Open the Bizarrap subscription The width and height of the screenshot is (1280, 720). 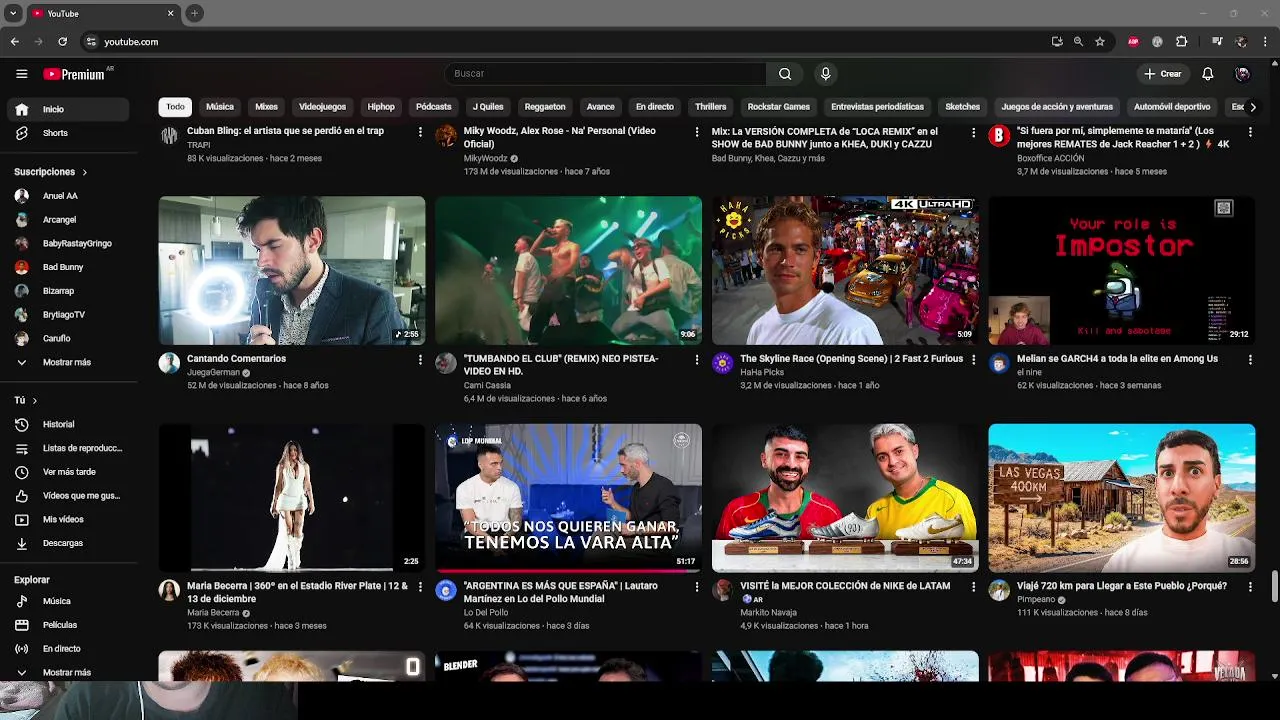click(69, 291)
